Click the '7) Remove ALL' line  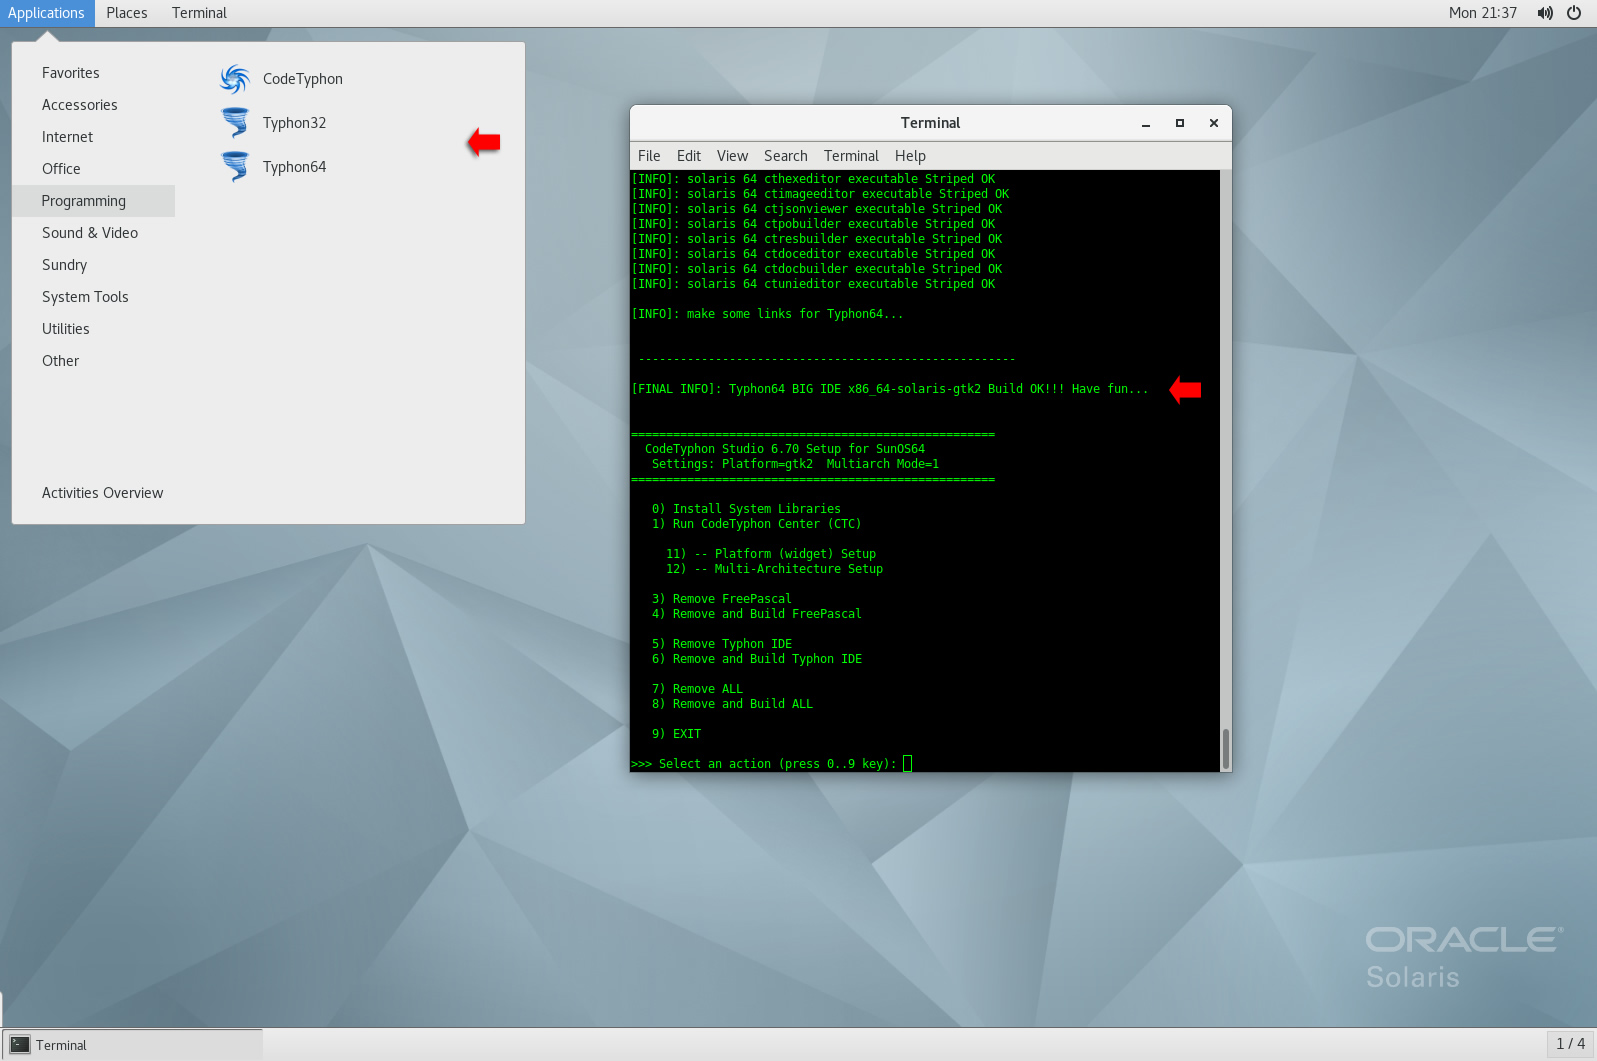coord(697,689)
